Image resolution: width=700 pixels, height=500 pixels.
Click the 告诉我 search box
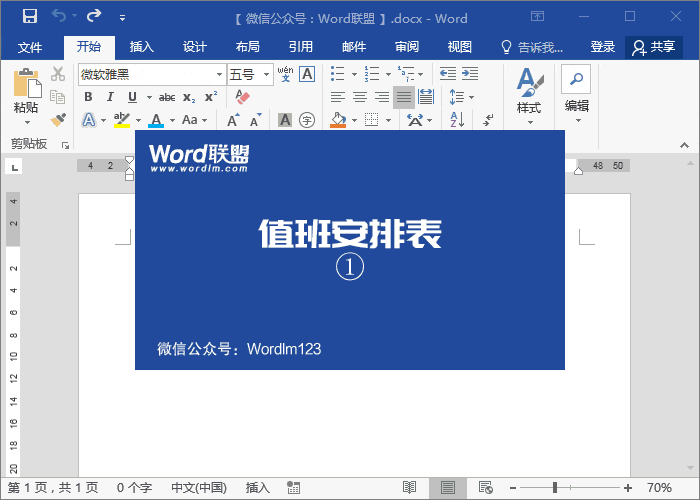click(532, 47)
